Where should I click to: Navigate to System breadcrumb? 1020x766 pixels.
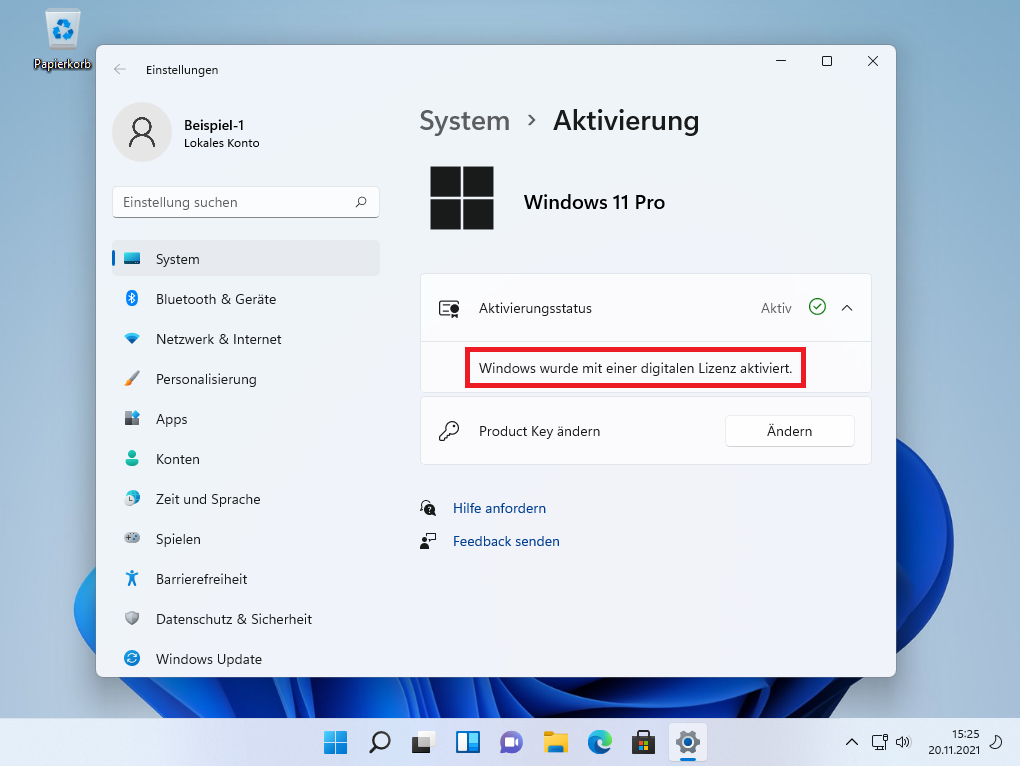tap(464, 121)
